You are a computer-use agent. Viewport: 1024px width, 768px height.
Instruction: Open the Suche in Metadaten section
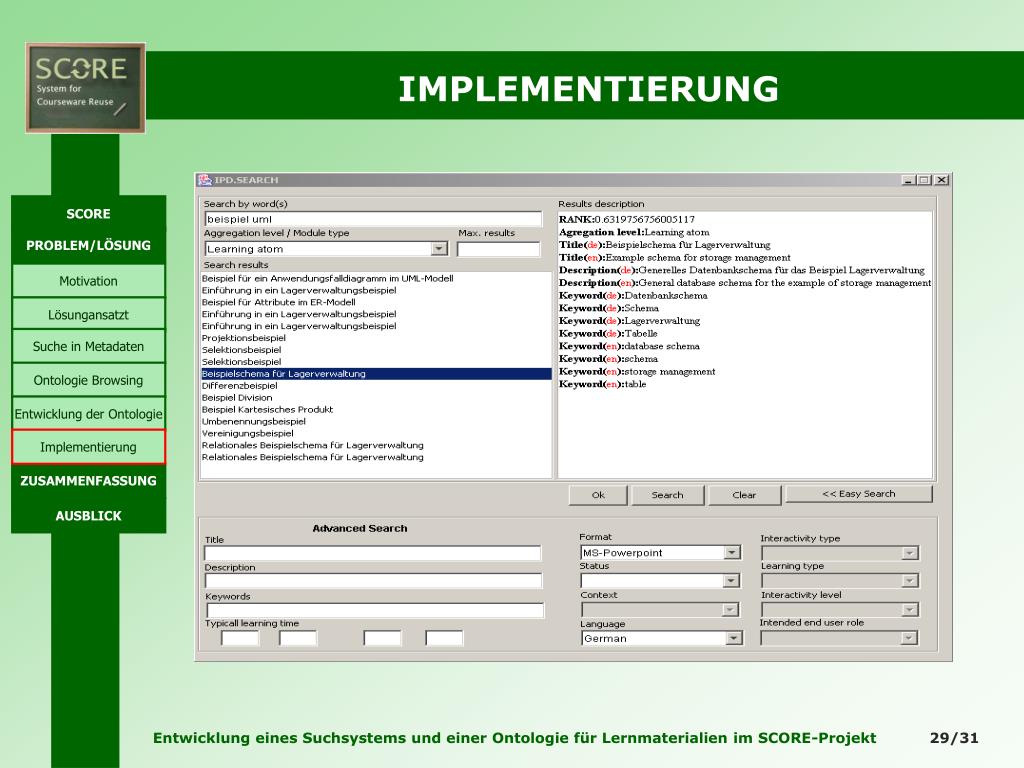pos(88,347)
